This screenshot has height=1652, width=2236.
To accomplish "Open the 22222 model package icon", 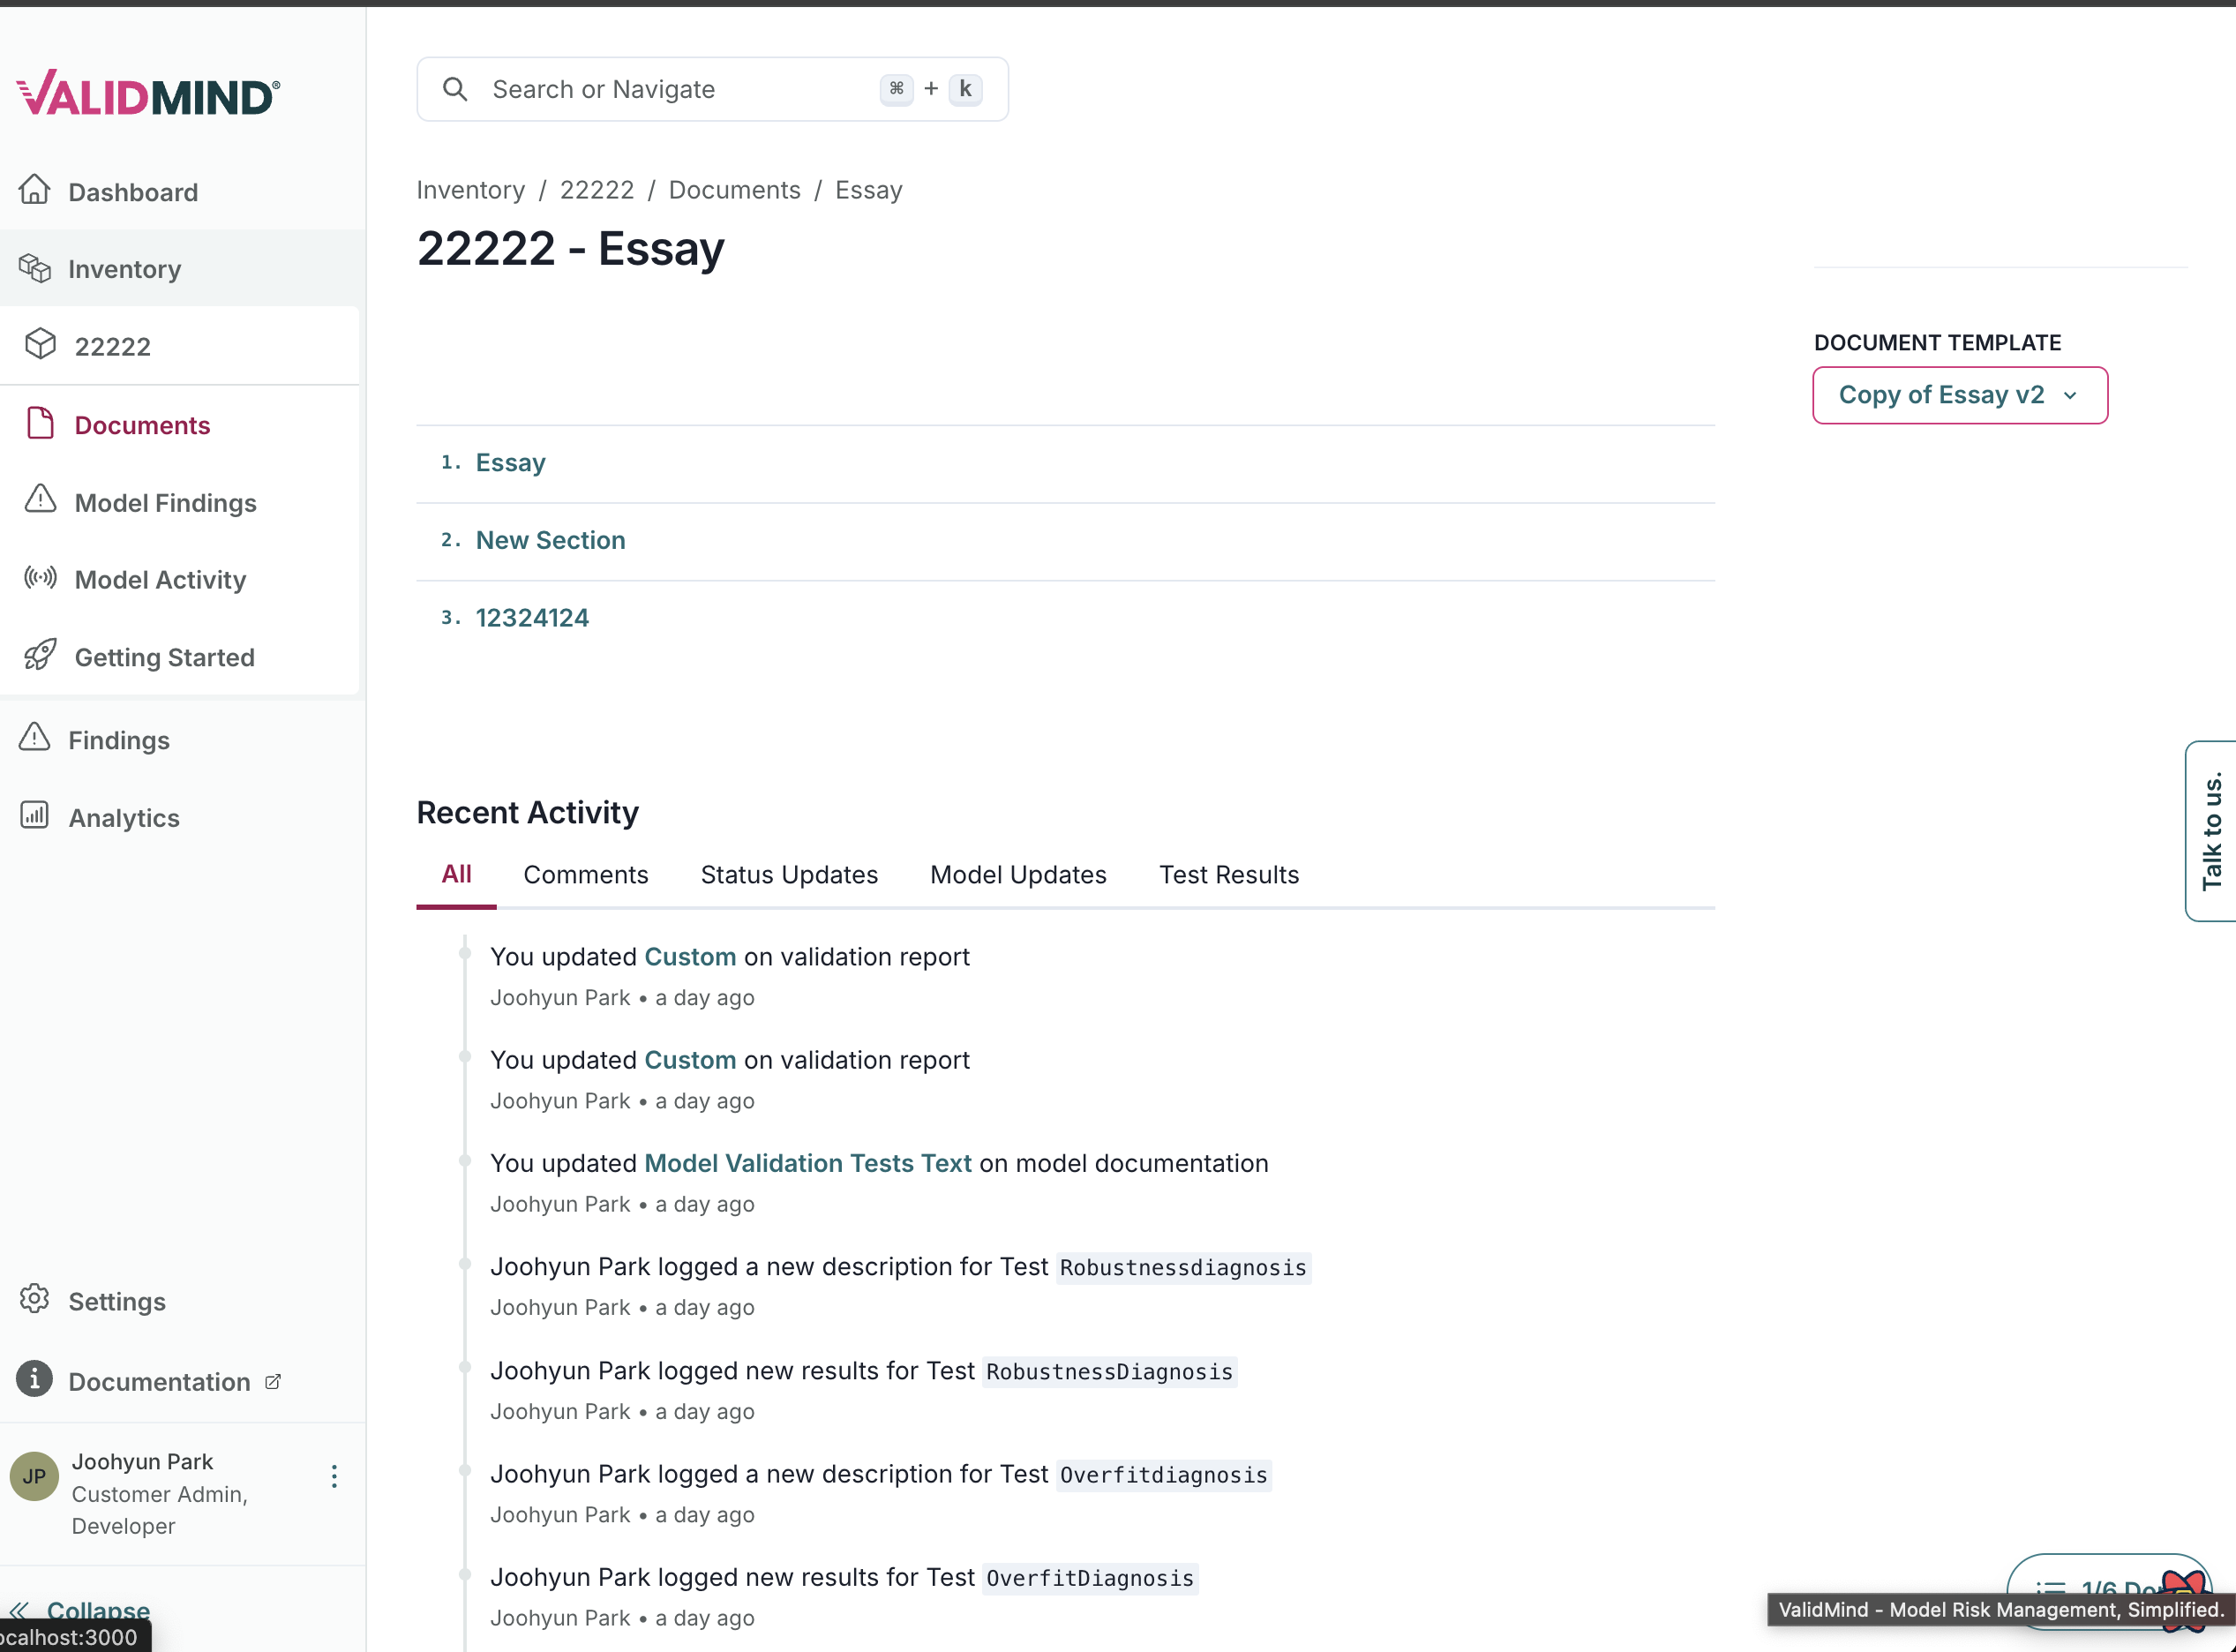I will click(41, 344).
